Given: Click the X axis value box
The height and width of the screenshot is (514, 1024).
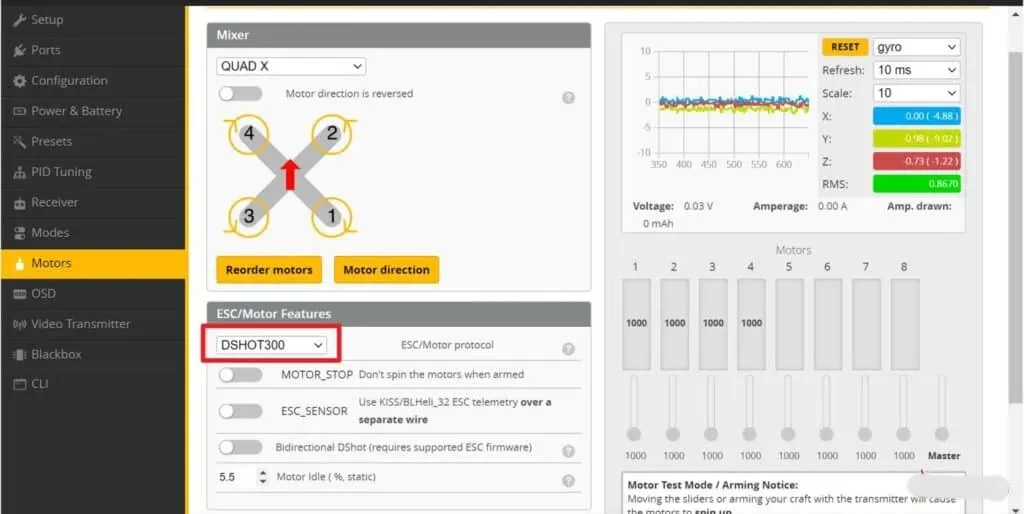Looking at the screenshot, I should [x=916, y=116].
